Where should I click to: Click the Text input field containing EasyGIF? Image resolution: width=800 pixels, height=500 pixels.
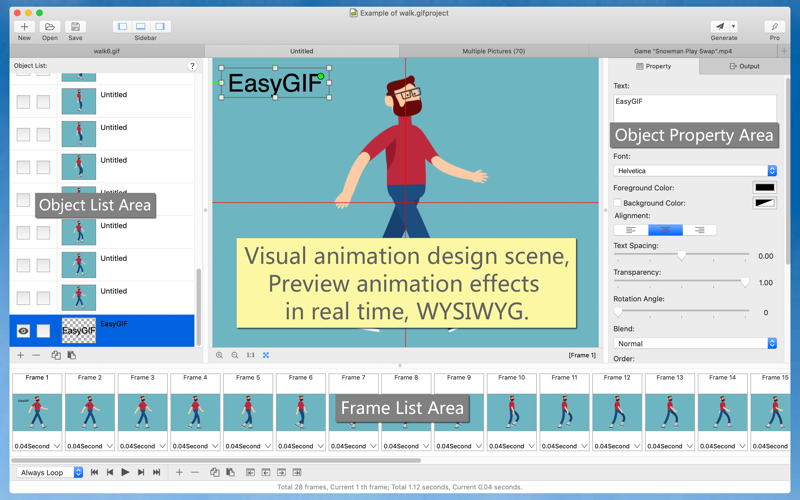coord(695,108)
